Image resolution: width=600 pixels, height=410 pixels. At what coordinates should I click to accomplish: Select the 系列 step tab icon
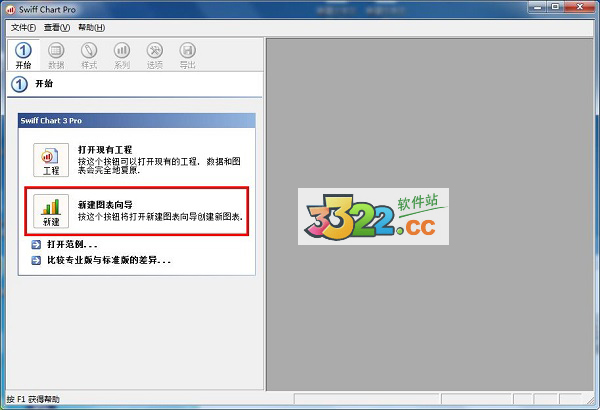click(x=122, y=50)
